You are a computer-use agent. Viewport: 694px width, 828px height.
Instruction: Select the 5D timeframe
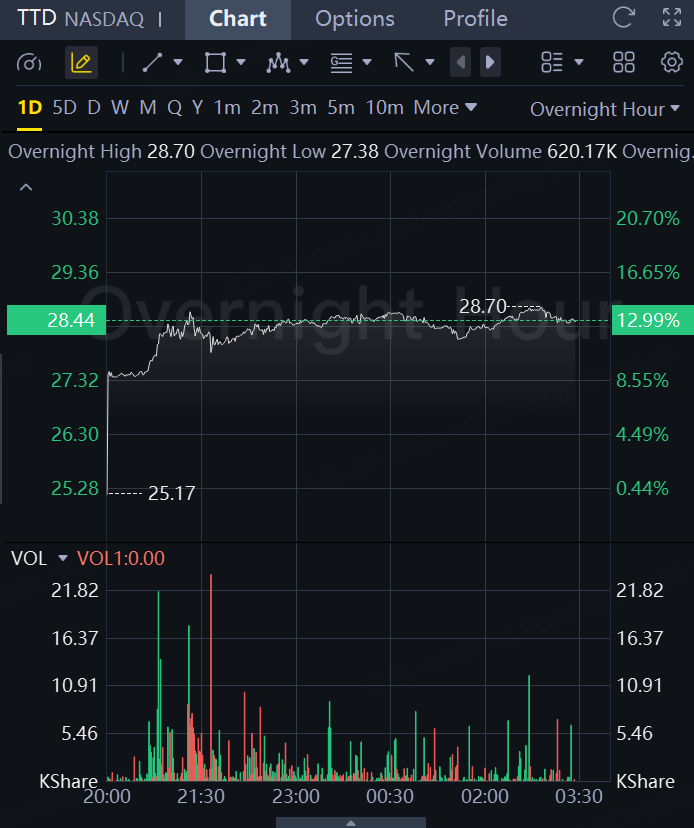pyautogui.click(x=64, y=108)
